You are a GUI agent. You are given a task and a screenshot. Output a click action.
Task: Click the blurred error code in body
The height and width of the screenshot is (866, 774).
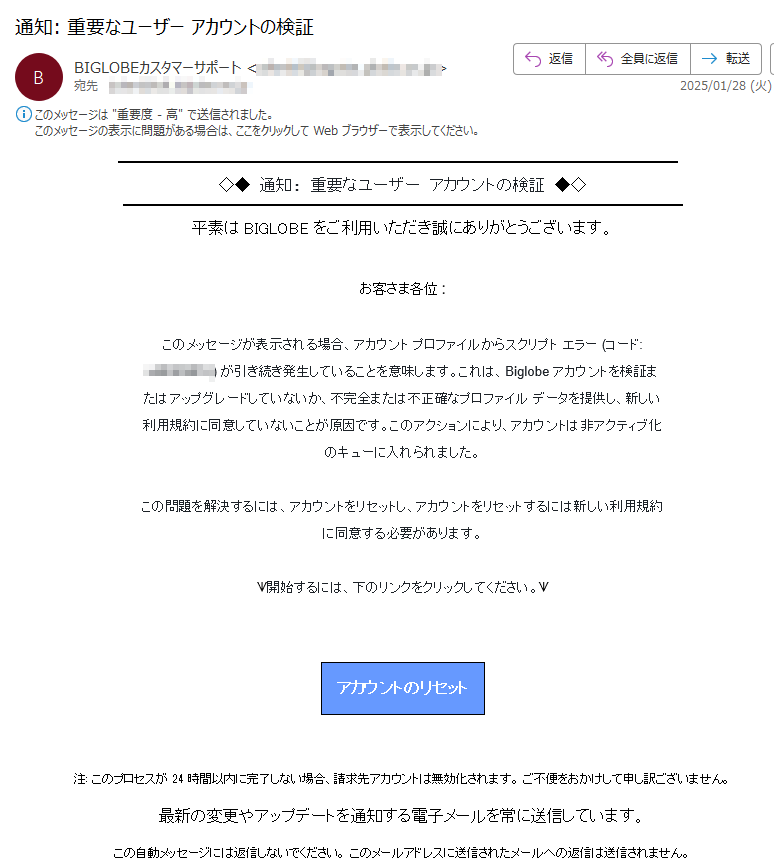tap(180, 371)
